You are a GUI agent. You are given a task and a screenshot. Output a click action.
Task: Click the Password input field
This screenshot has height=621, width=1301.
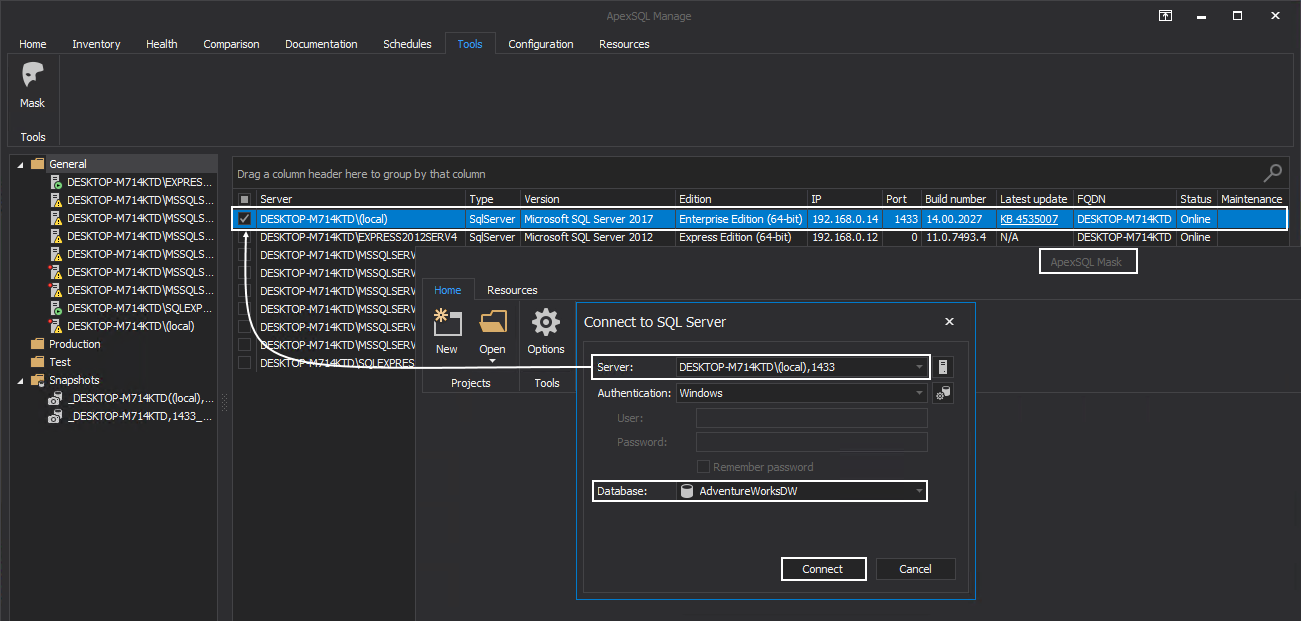tap(811, 442)
